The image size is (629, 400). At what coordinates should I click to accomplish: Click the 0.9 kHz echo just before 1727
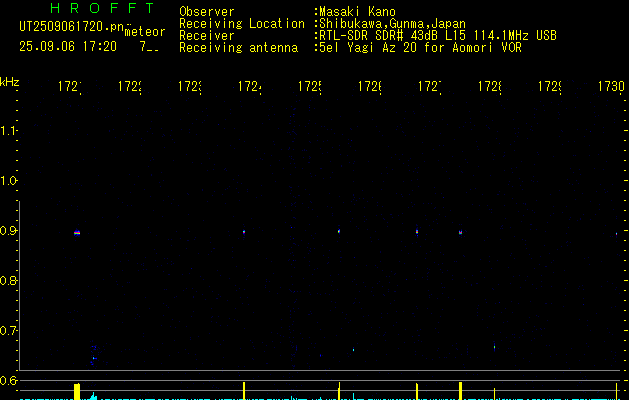(x=417, y=231)
